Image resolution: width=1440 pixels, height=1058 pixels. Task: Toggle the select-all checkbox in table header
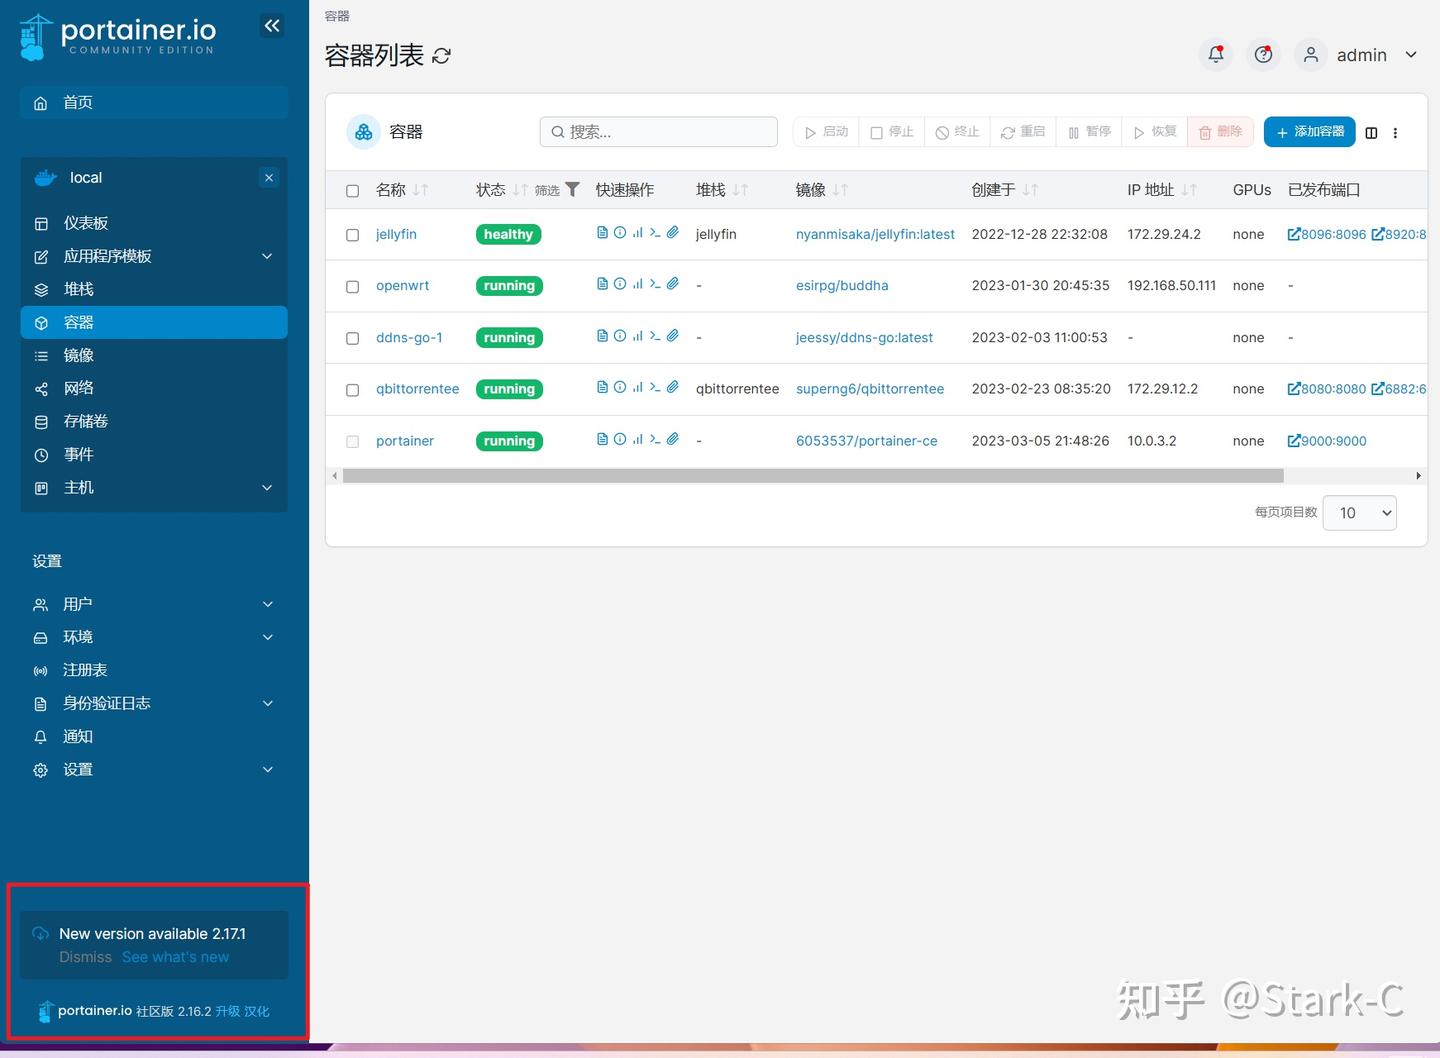[352, 190]
